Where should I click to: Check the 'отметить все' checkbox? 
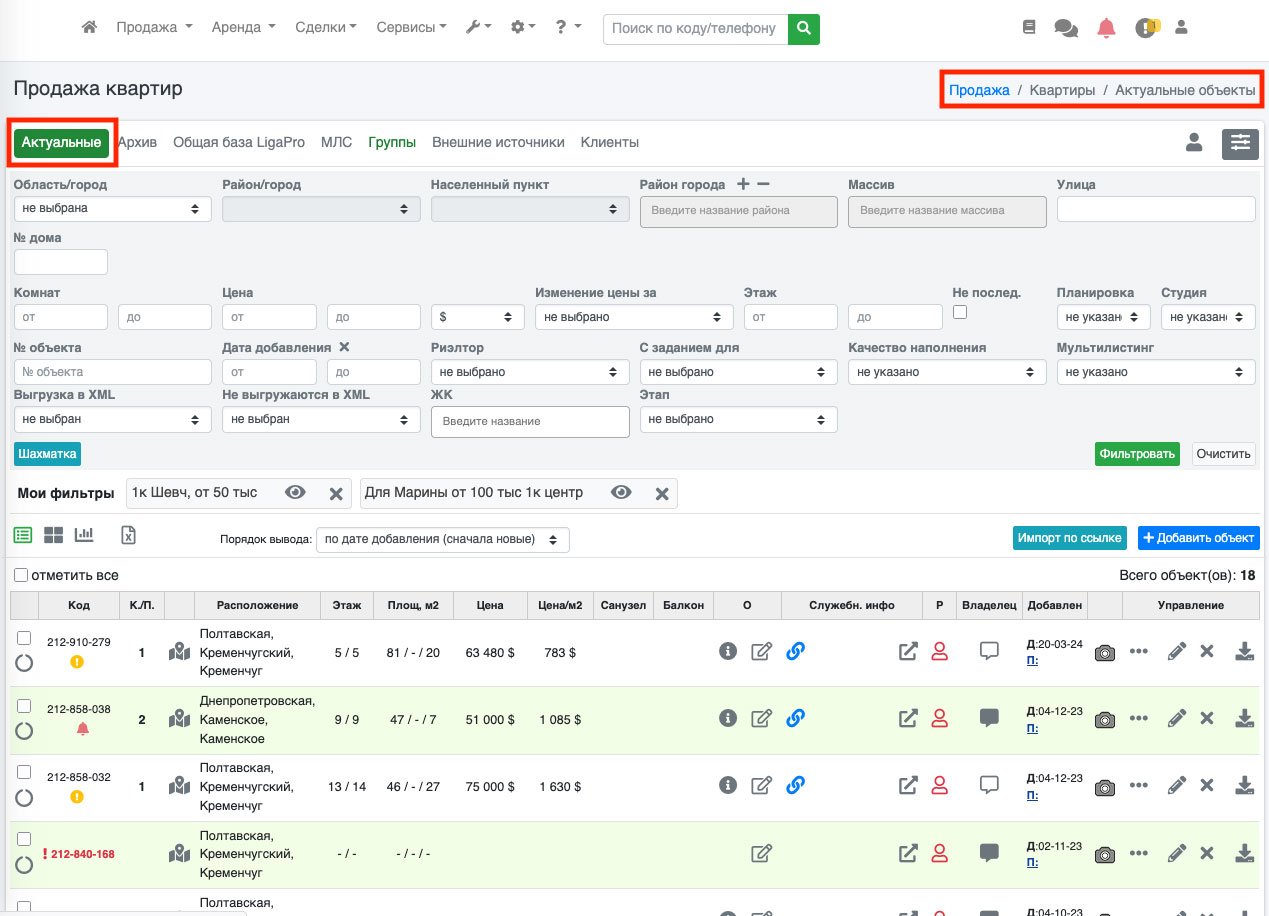point(21,576)
